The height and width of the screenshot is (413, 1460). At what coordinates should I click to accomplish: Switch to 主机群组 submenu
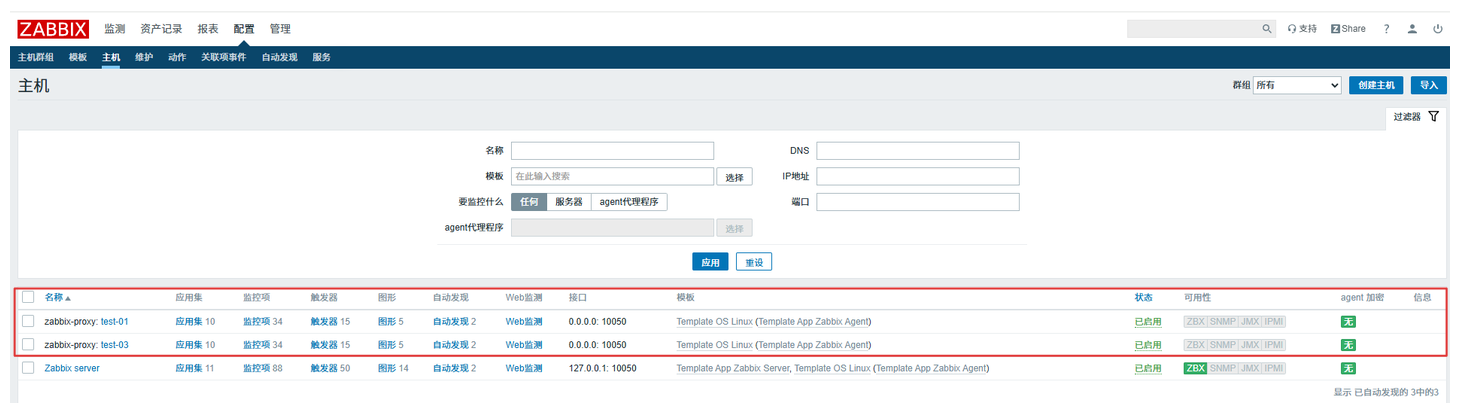36,57
